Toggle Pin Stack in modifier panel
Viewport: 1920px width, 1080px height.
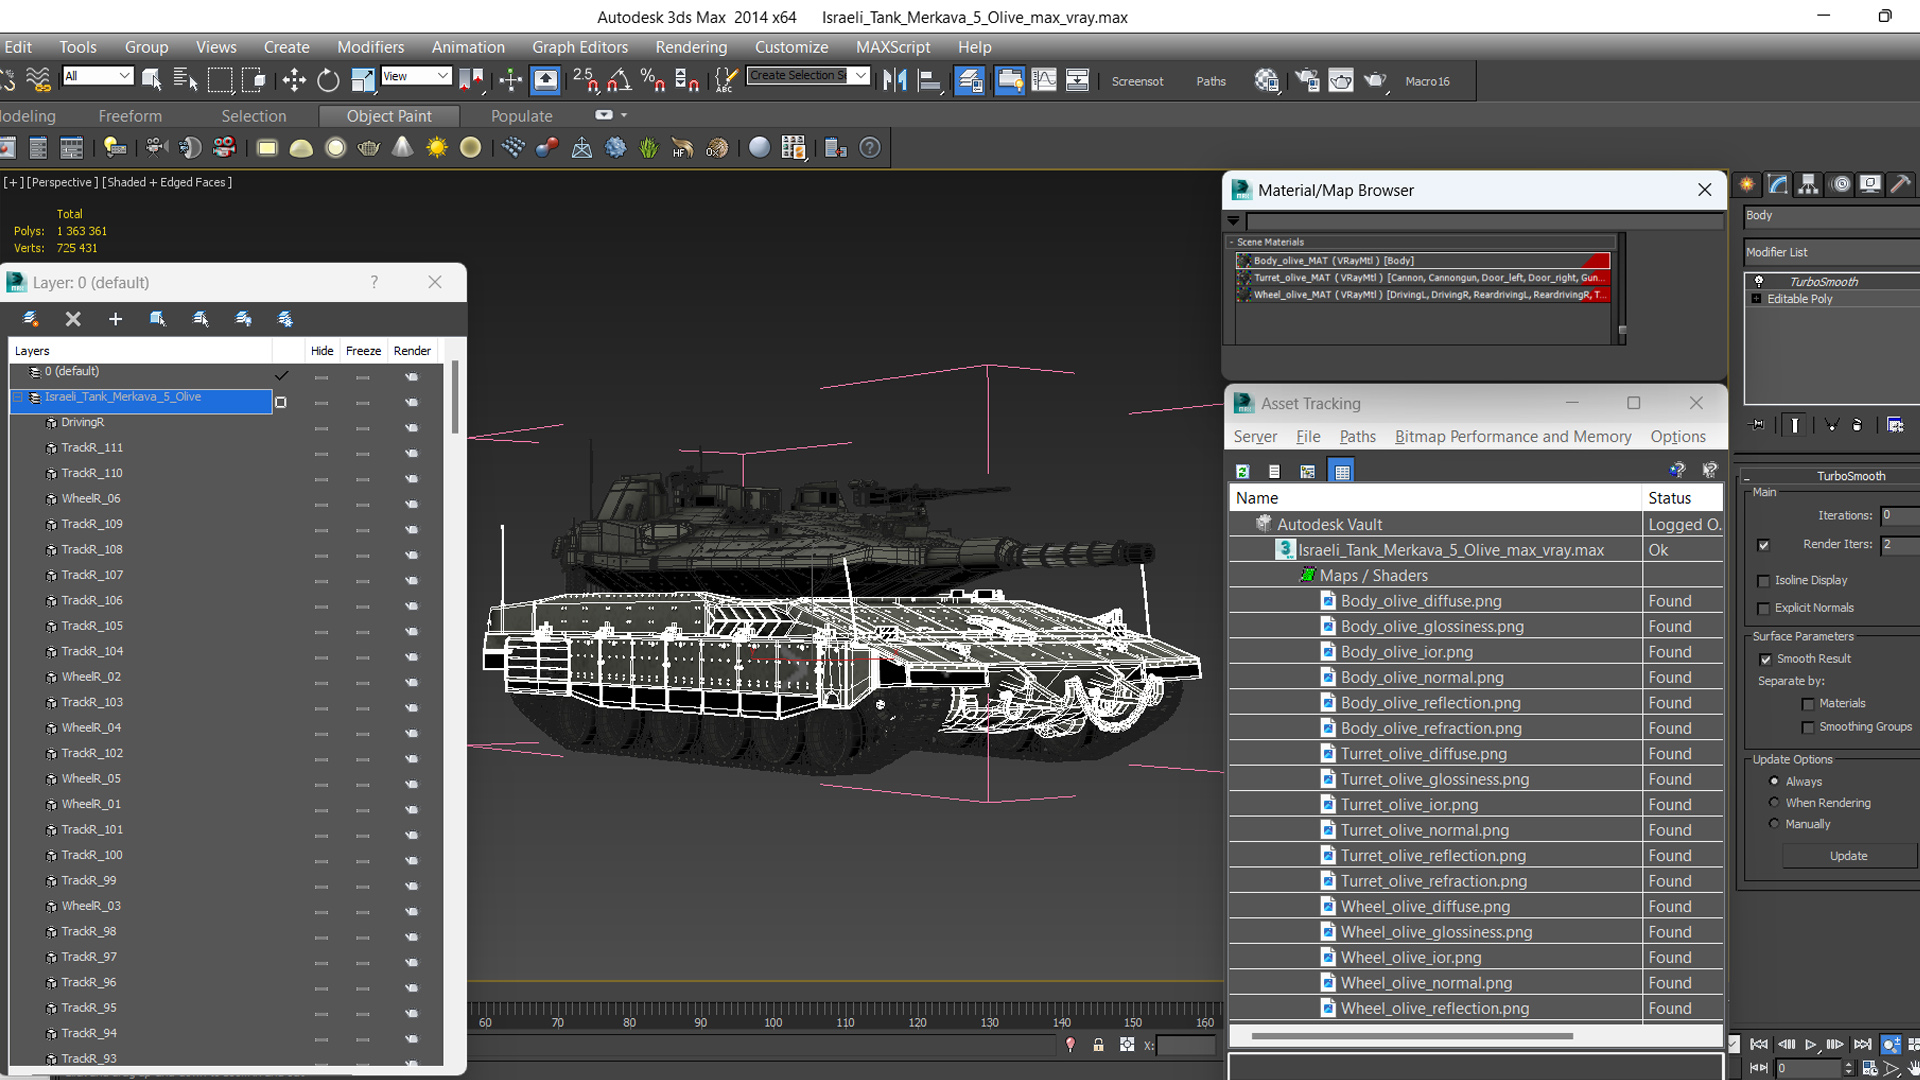(x=1758, y=425)
